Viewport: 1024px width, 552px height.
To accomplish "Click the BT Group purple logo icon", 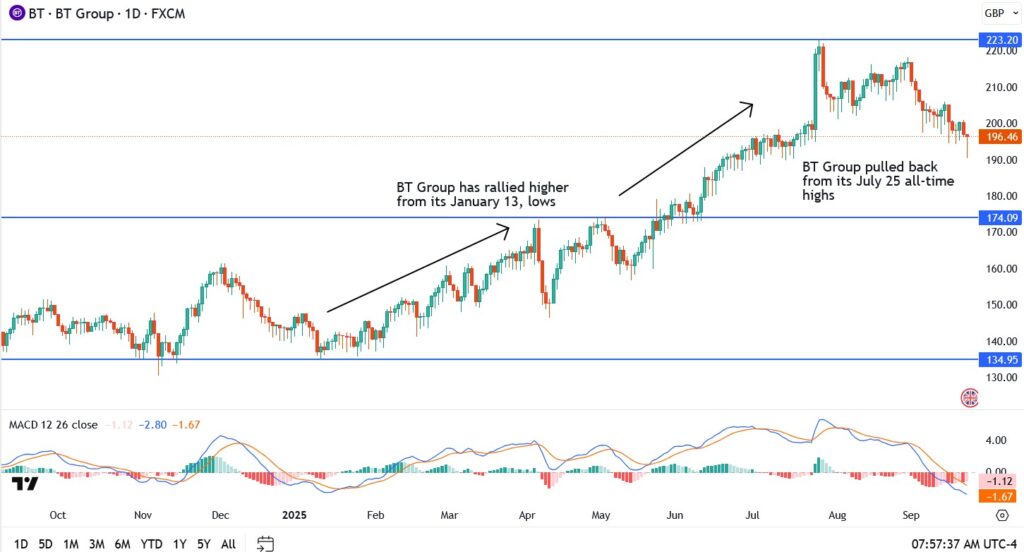I will click(13, 14).
